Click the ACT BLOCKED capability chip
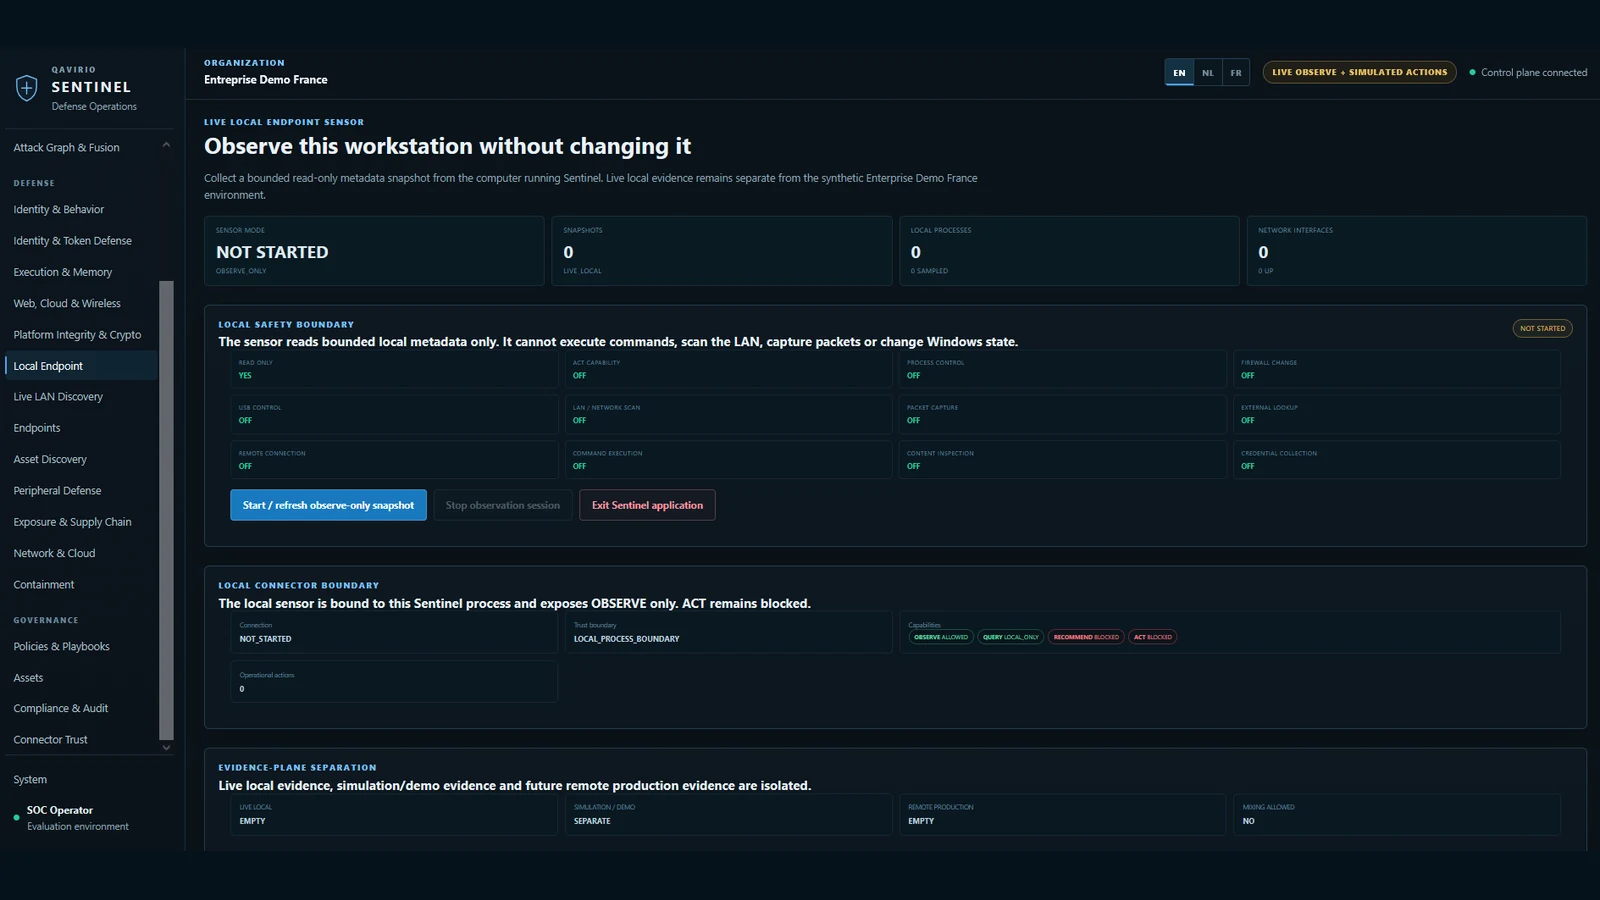The height and width of the screenshot is (900, 1600). click(x=1153, y=637)
